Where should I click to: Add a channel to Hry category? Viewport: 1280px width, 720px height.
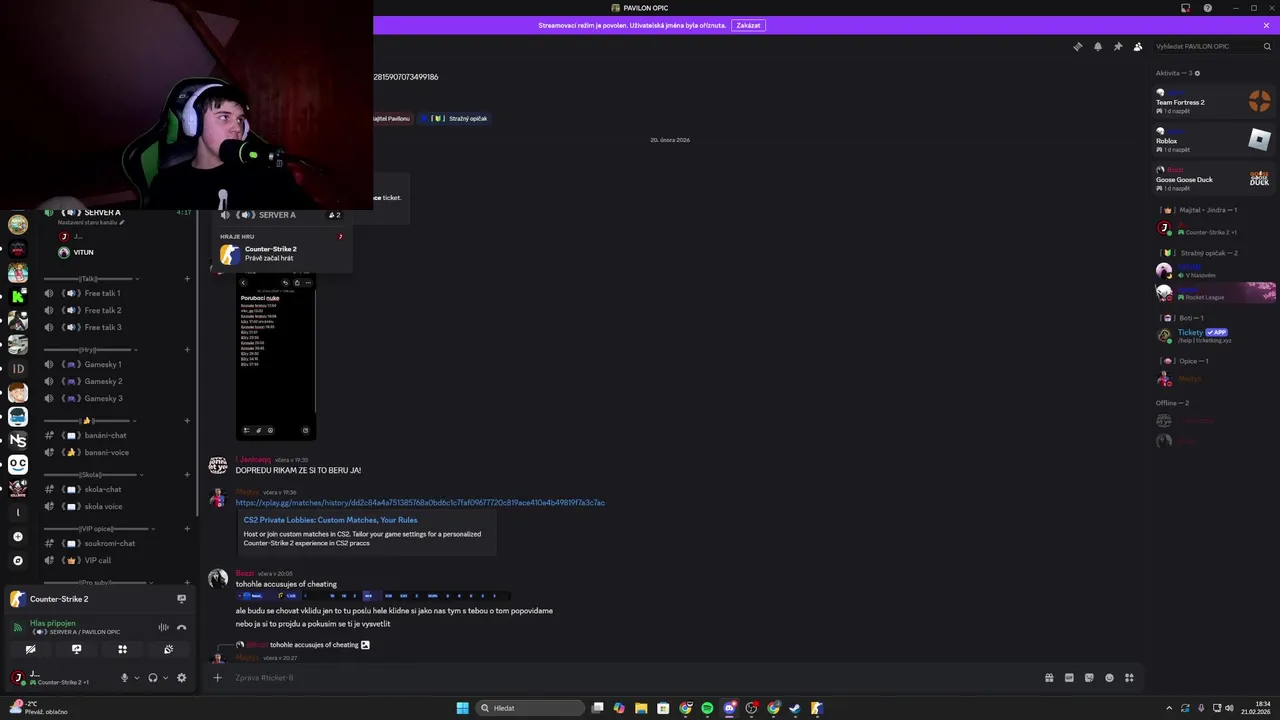187,349
